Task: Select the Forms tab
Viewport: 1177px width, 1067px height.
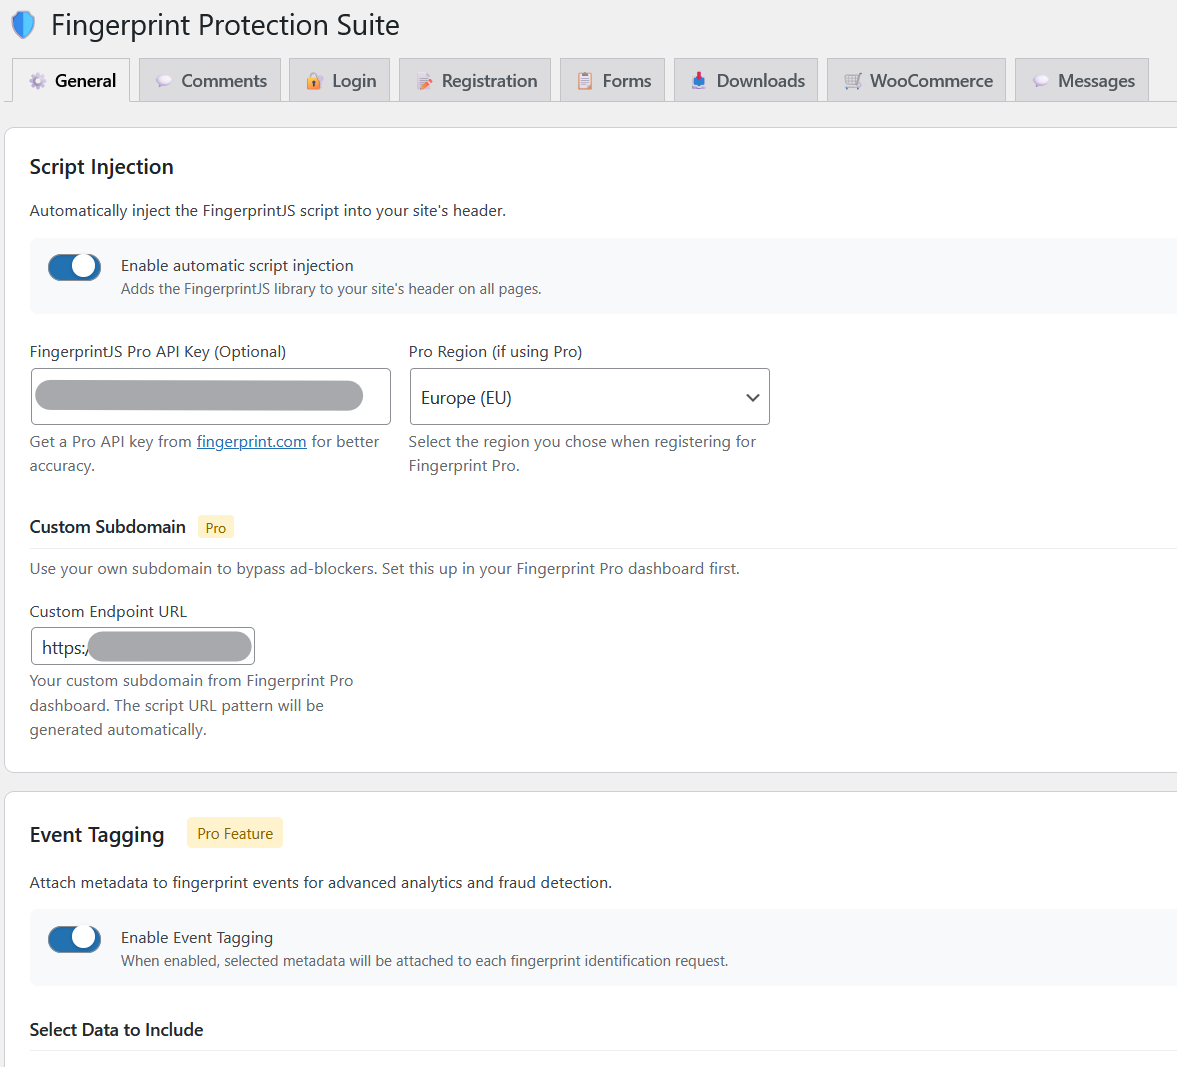Action: pos(613,80)
